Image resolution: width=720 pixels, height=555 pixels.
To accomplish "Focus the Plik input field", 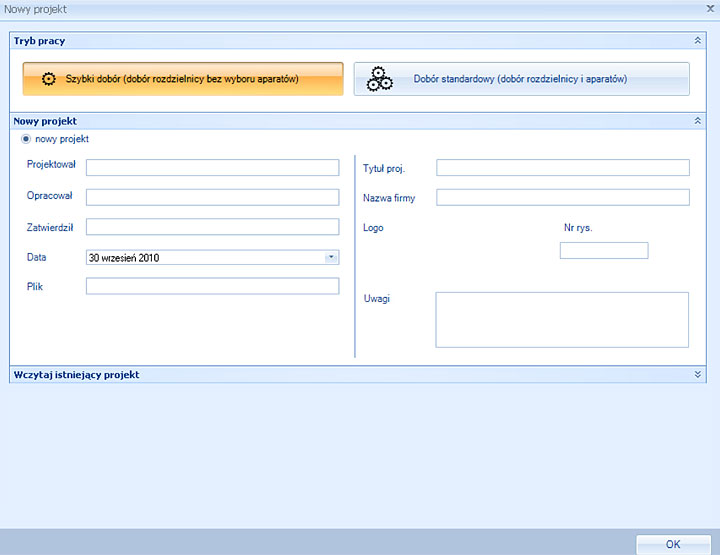I will pos(213,286).
